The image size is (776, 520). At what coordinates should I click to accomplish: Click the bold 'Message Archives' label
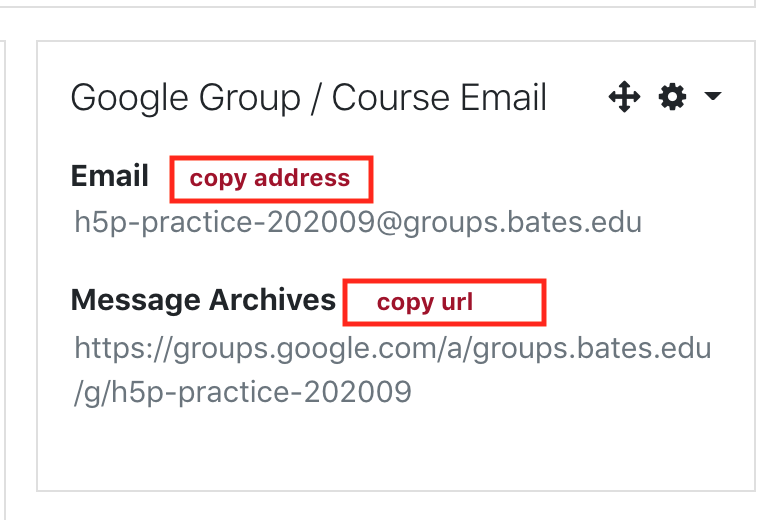(x=203, y=300)
